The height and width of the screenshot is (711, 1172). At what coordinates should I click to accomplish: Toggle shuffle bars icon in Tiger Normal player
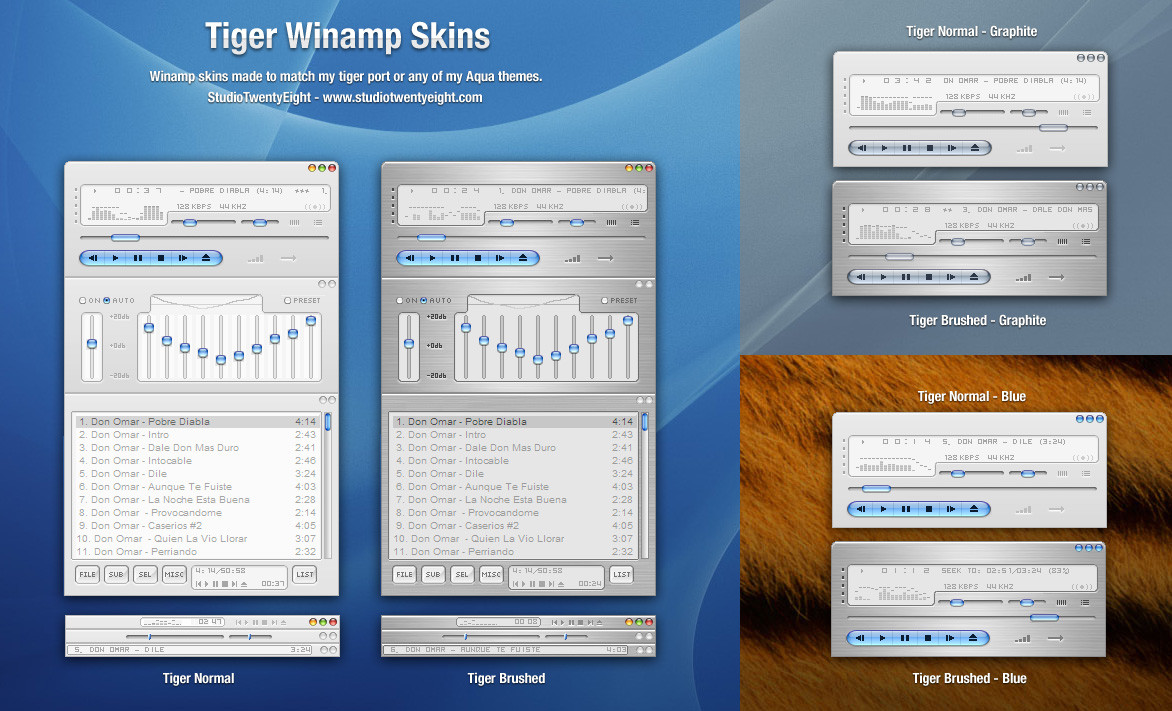coord(256,259)
